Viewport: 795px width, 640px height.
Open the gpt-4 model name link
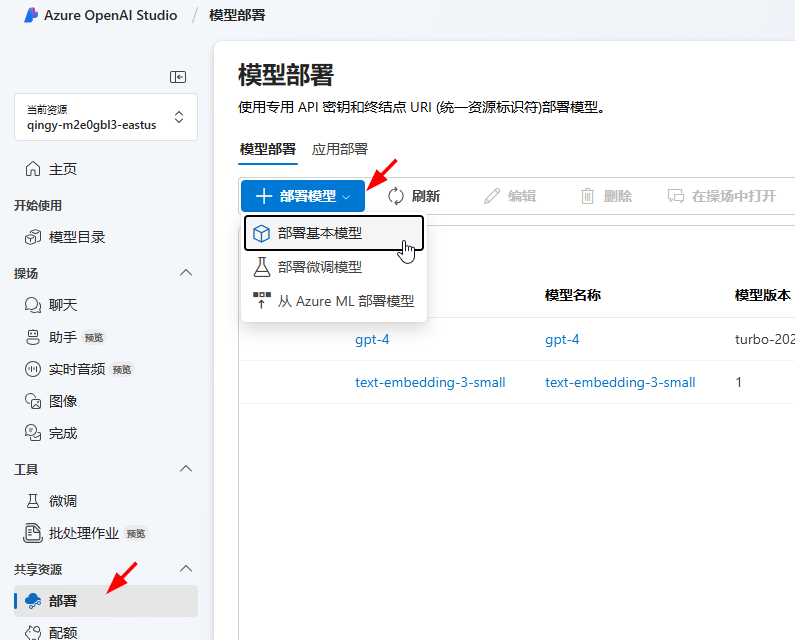click(562, 339)
